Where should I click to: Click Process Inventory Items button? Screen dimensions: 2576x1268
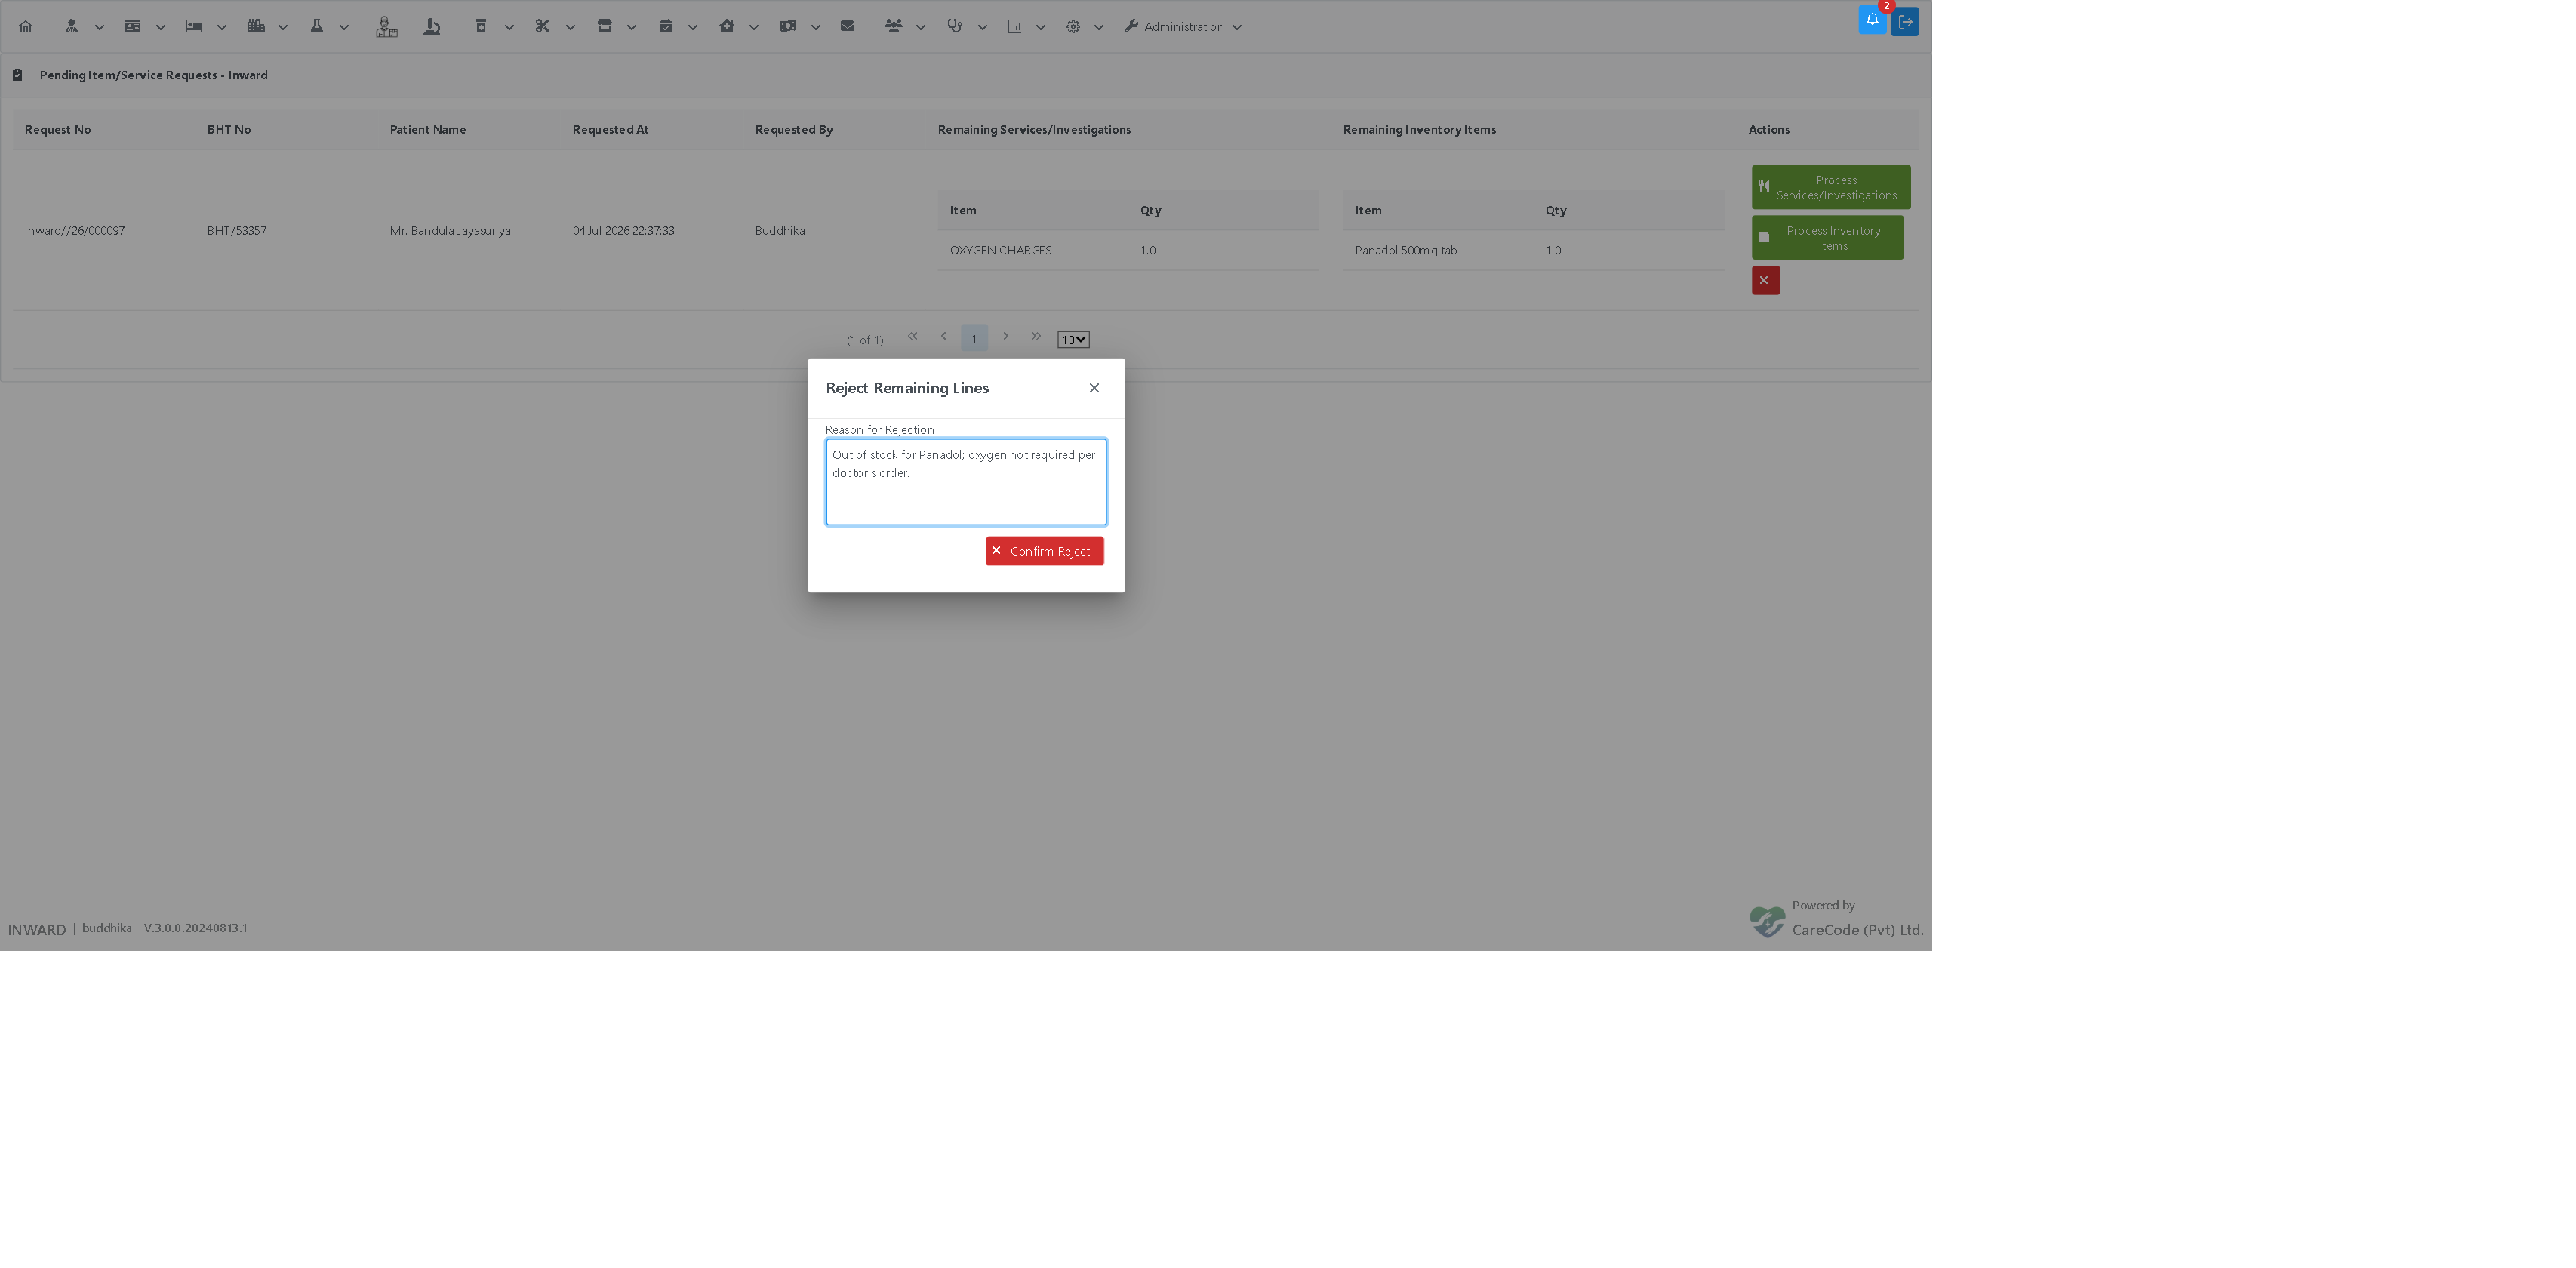click(x=1827, y=238)
